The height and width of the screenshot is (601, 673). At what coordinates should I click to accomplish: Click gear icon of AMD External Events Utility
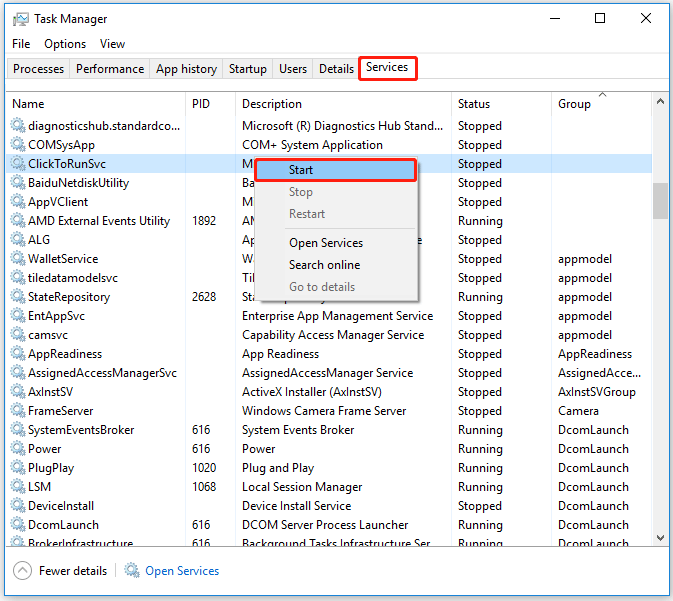coord(18,220)
